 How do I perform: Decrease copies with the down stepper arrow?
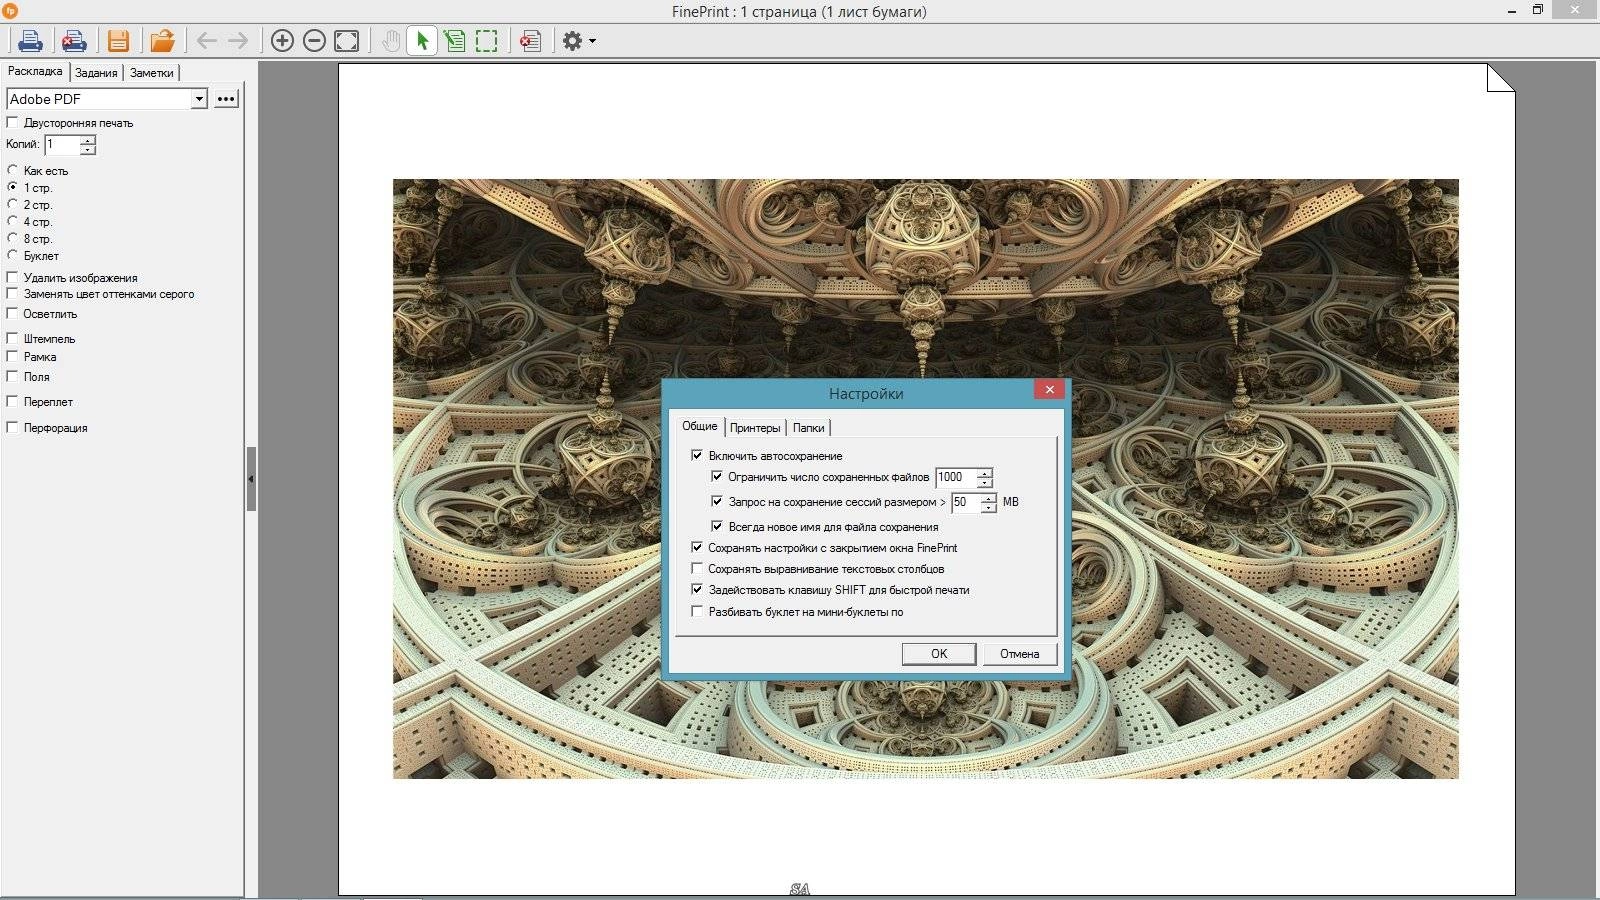88,149
